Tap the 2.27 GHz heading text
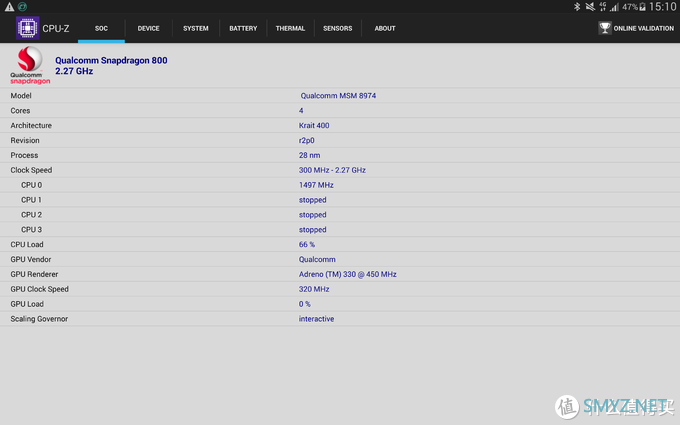Image resolution: width=680 pixels, height=425 pixels. click(74, 71)
